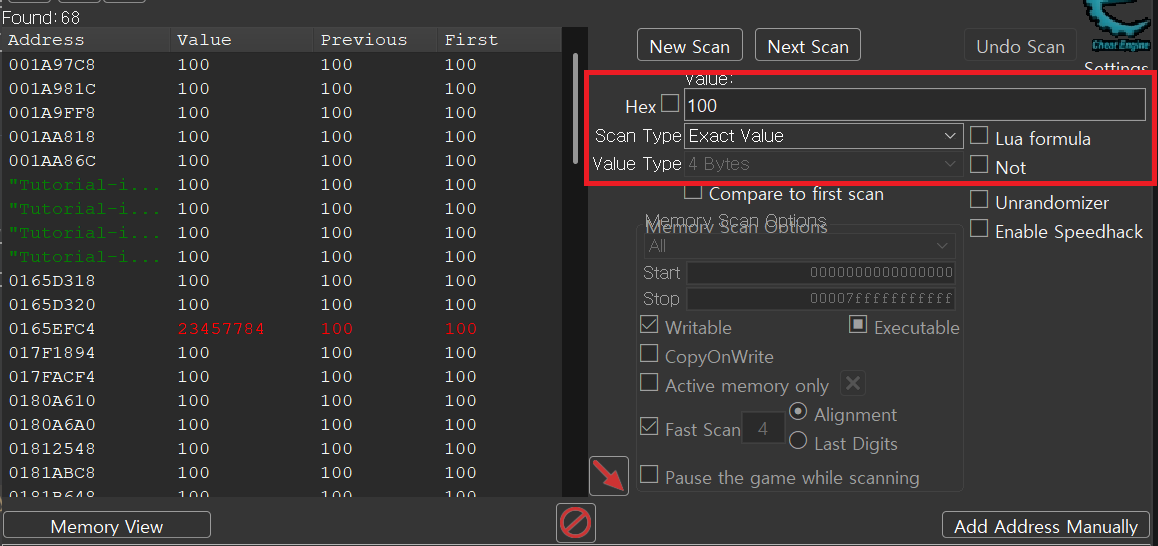Image resolution: width=1158 pixels, height=546 pixels.
Task: Enable the Not checkbox
Action: tap(979, 165)
